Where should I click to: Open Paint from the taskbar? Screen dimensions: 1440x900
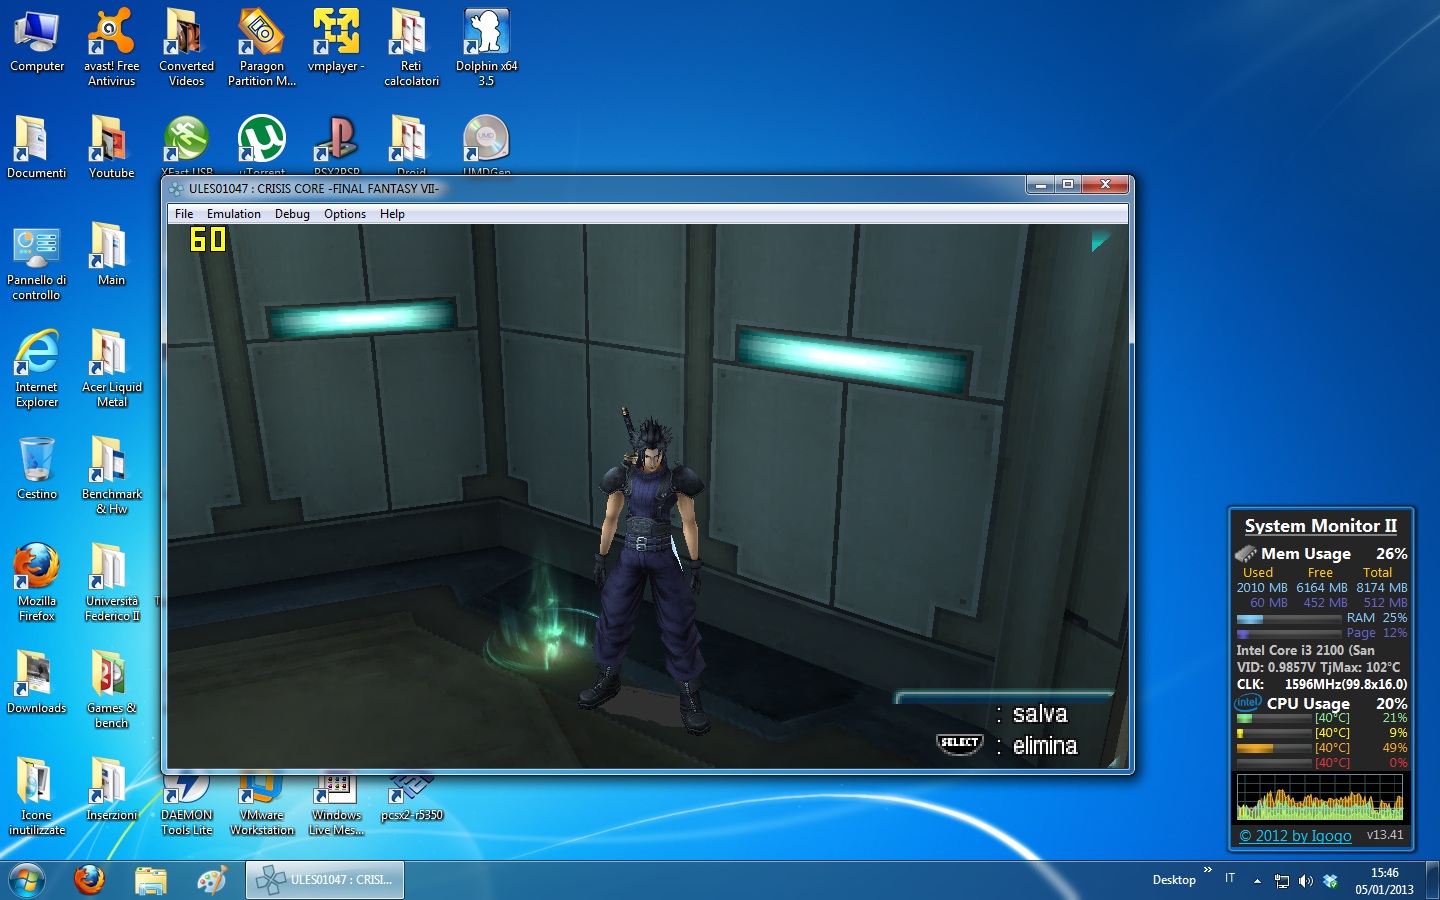coord(211,880)
